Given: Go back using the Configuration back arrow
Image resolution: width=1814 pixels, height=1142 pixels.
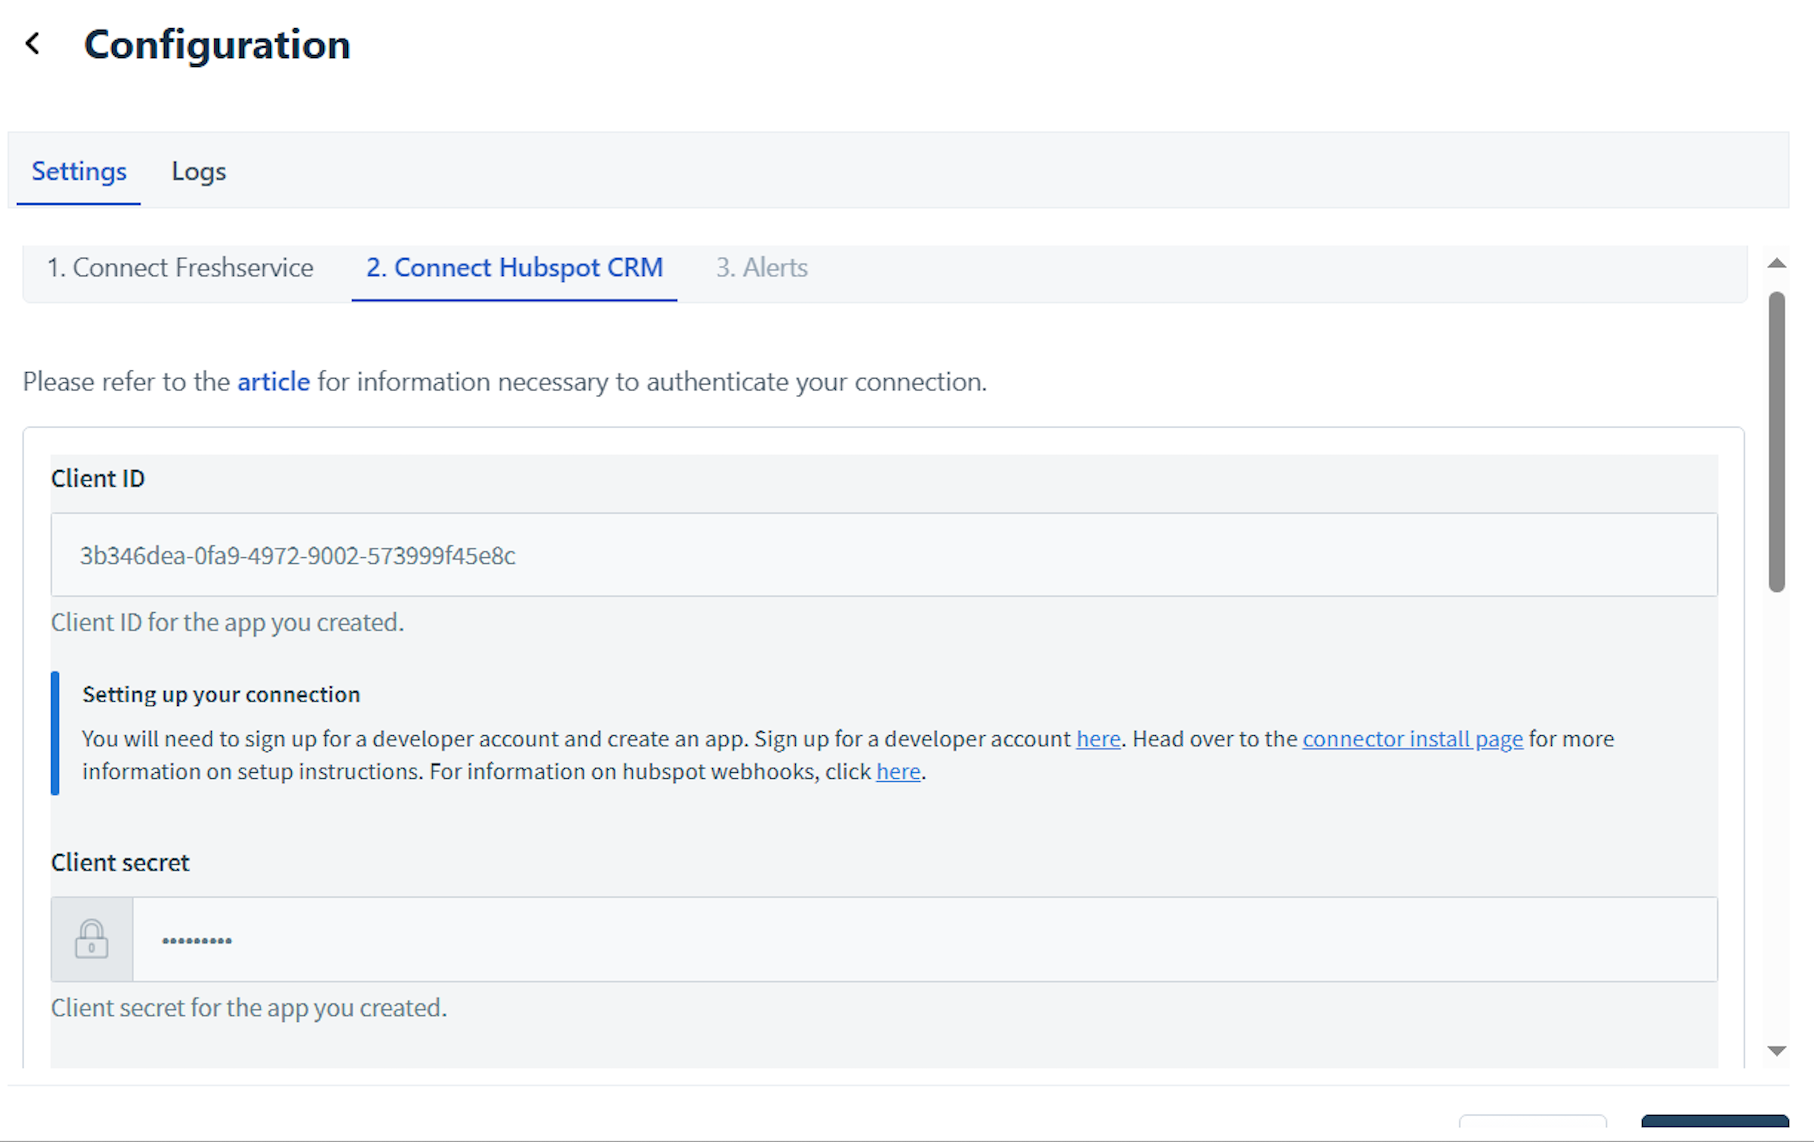Looking at the screenshot, I should [33, 44].
